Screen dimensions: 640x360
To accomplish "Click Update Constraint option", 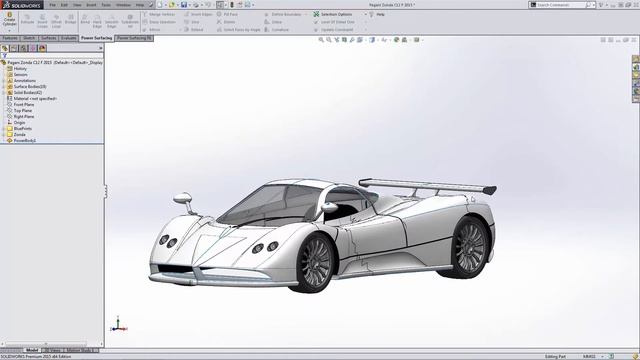I will [333, 30].
